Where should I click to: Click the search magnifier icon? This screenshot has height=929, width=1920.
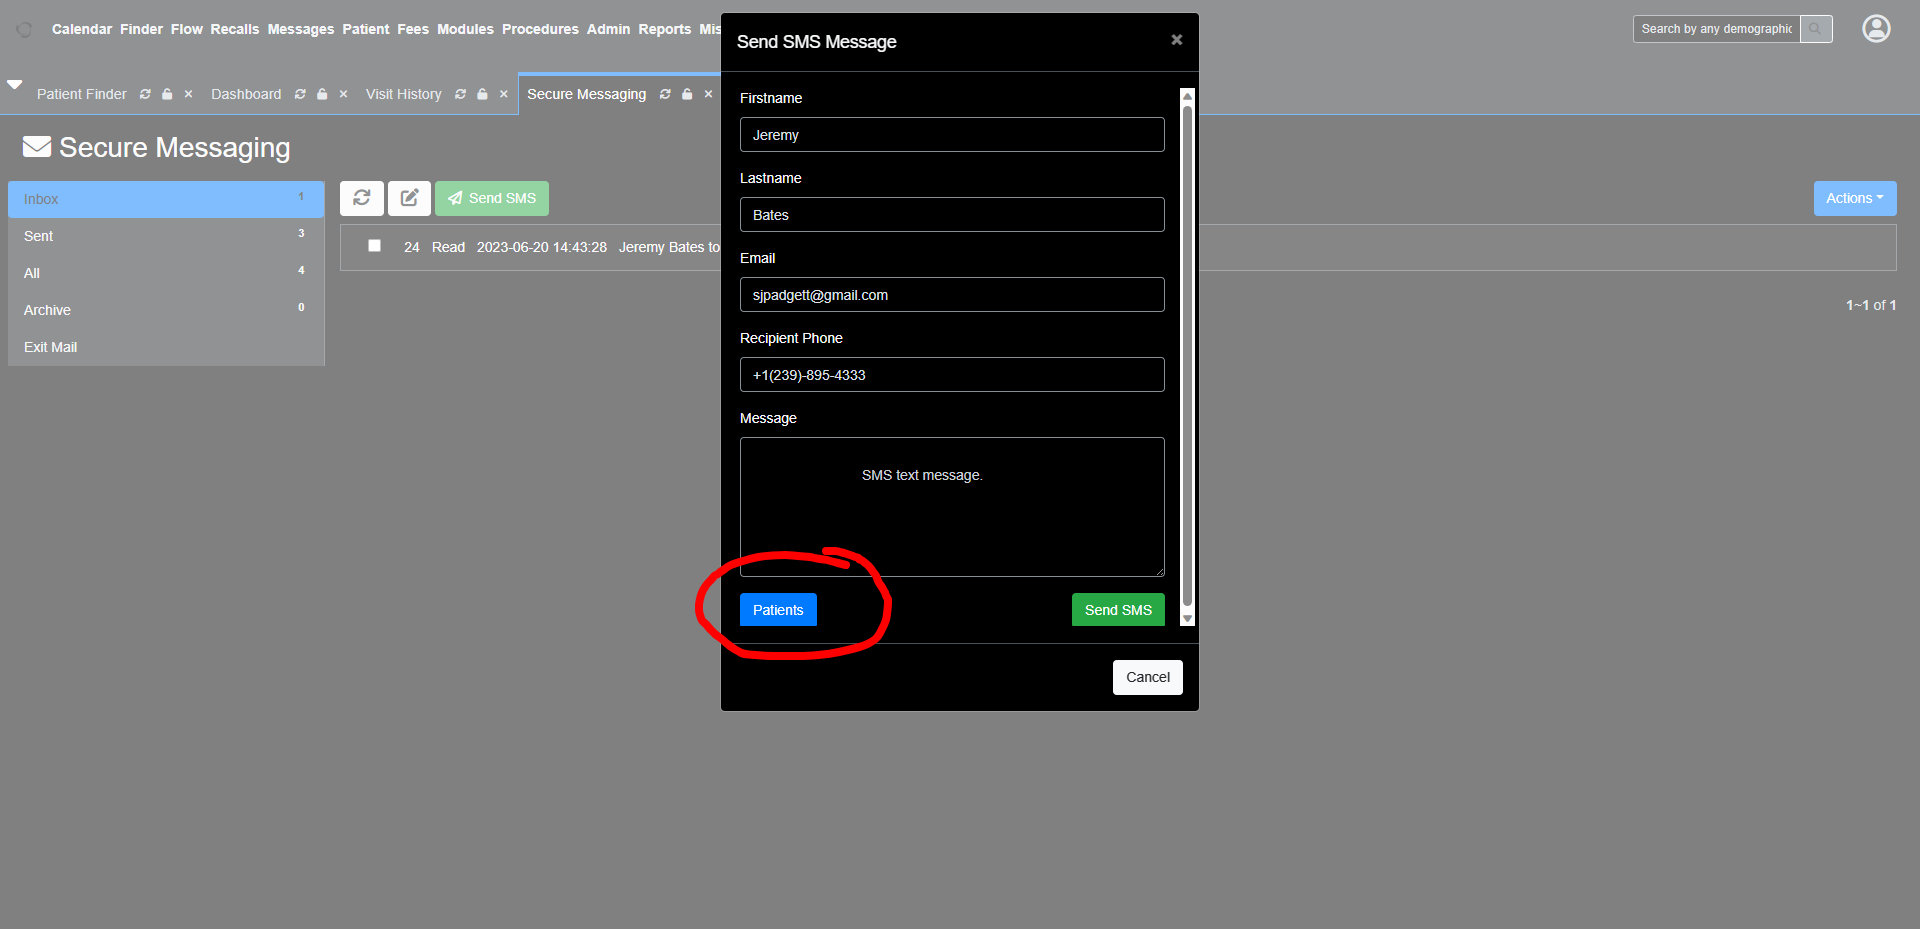tap(1815, 29)
